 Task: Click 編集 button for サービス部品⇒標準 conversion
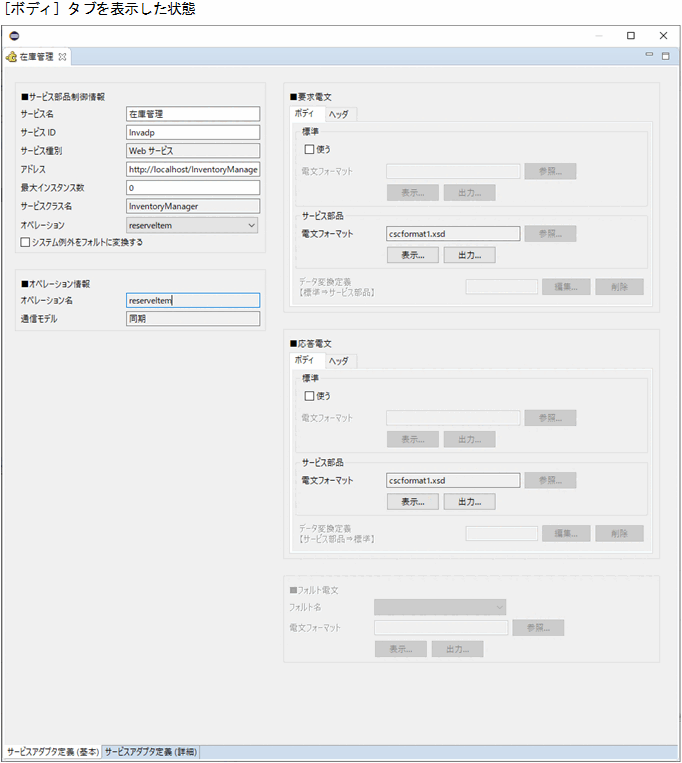pos(566,533)
